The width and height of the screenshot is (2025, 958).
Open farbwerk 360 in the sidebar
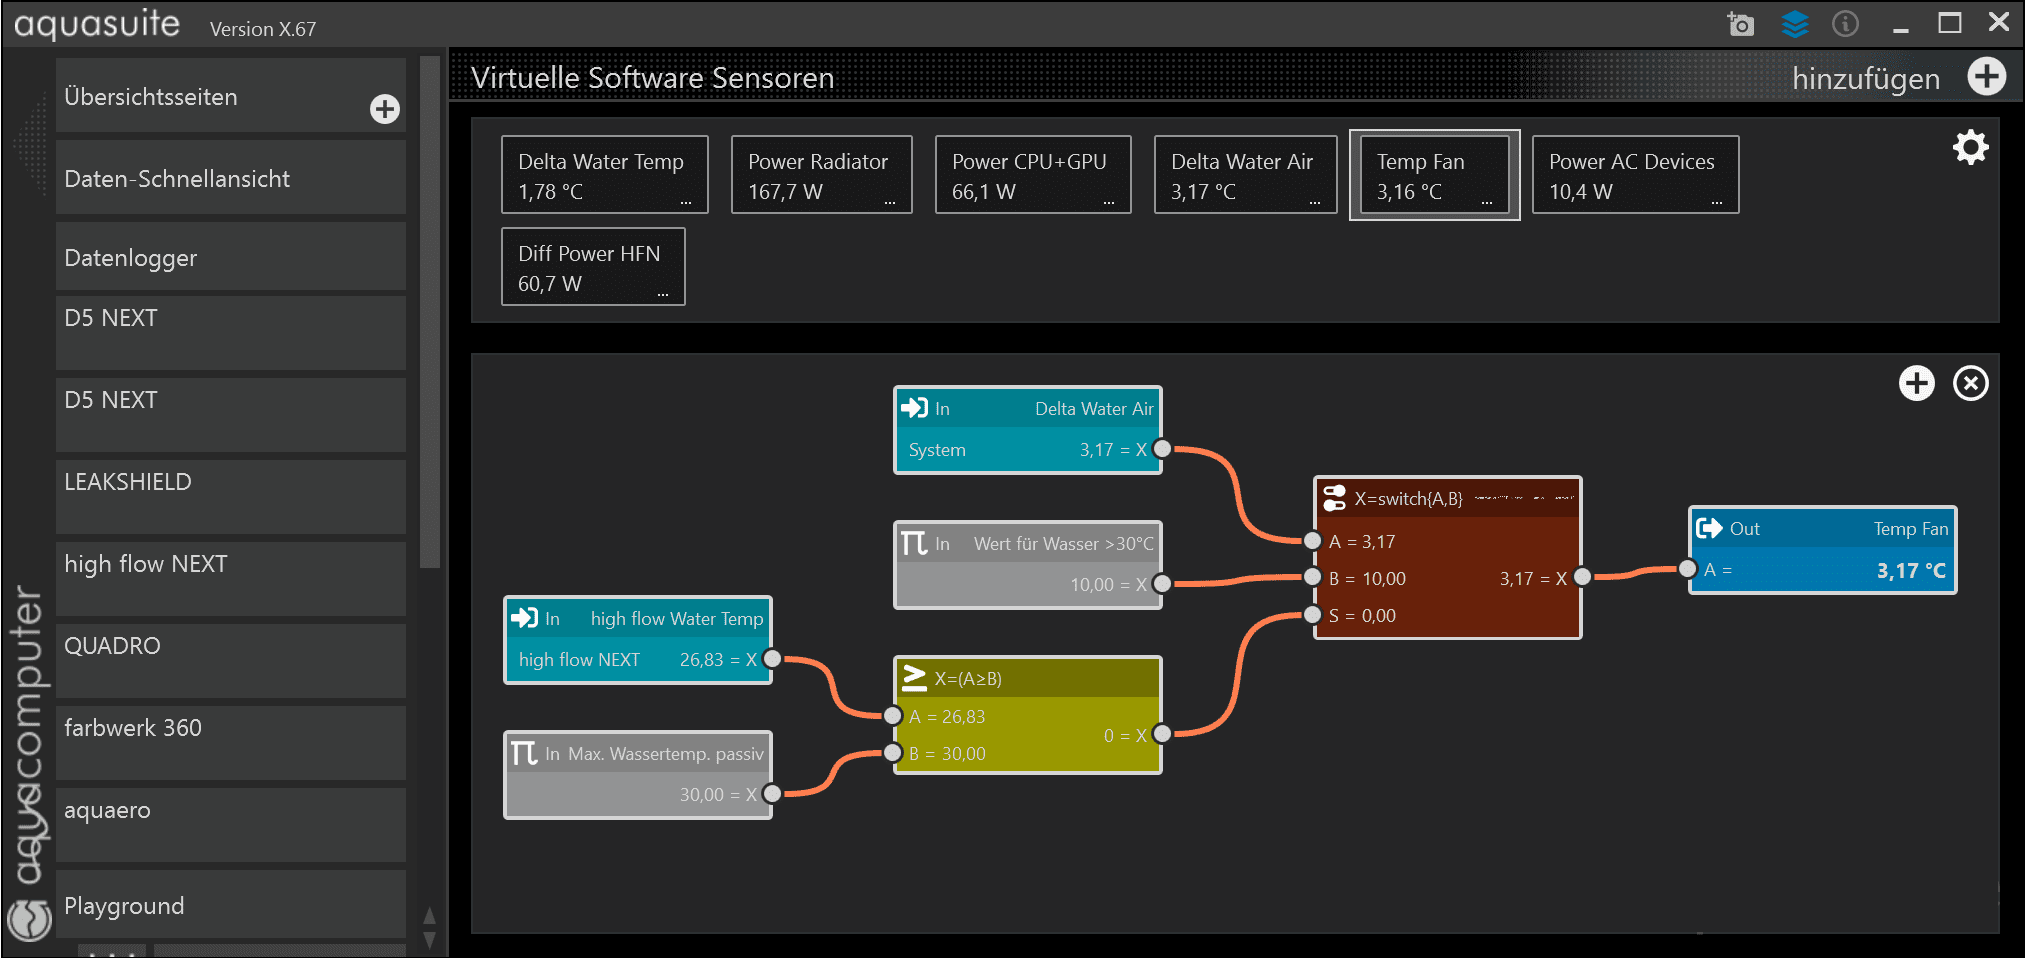[231, 742]
